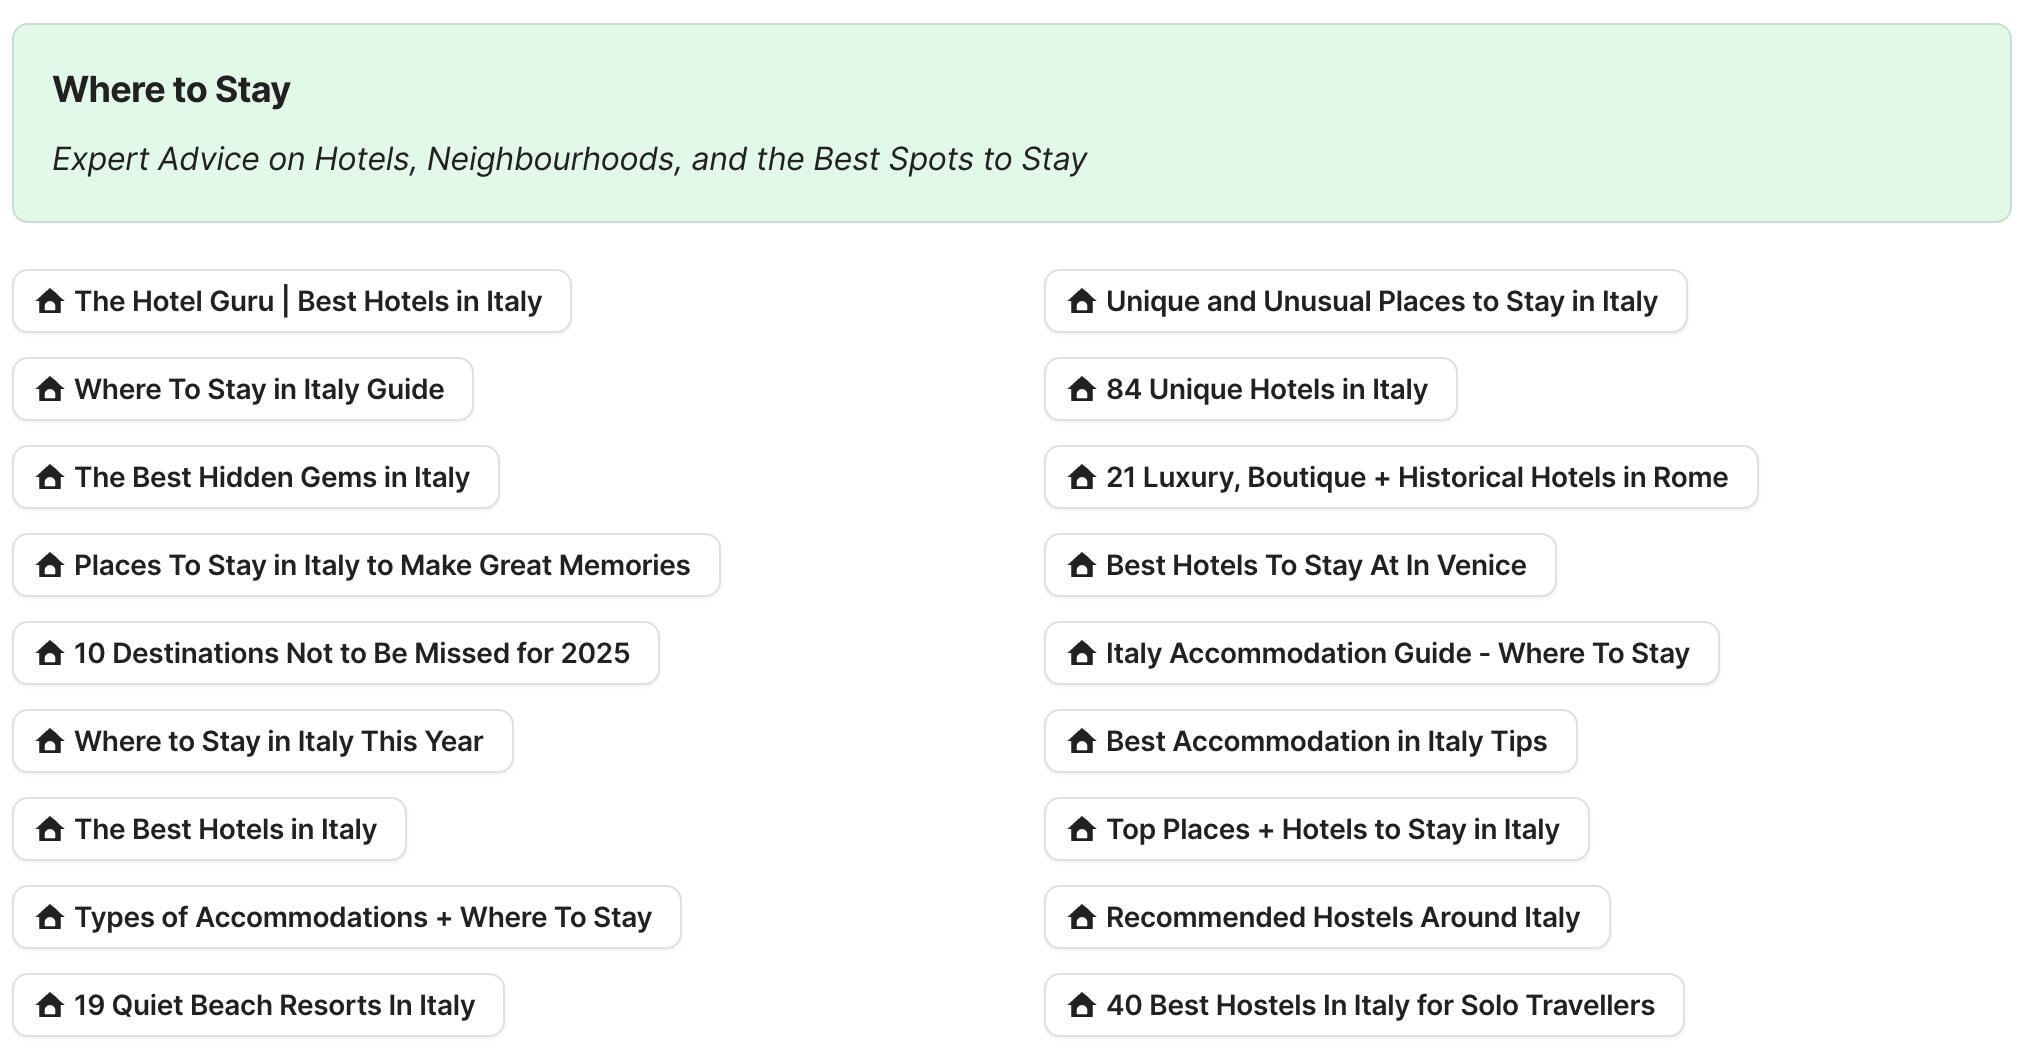Click house icon beside 10 Destinations link
2032x1048 pixels.
coord(50,653)
